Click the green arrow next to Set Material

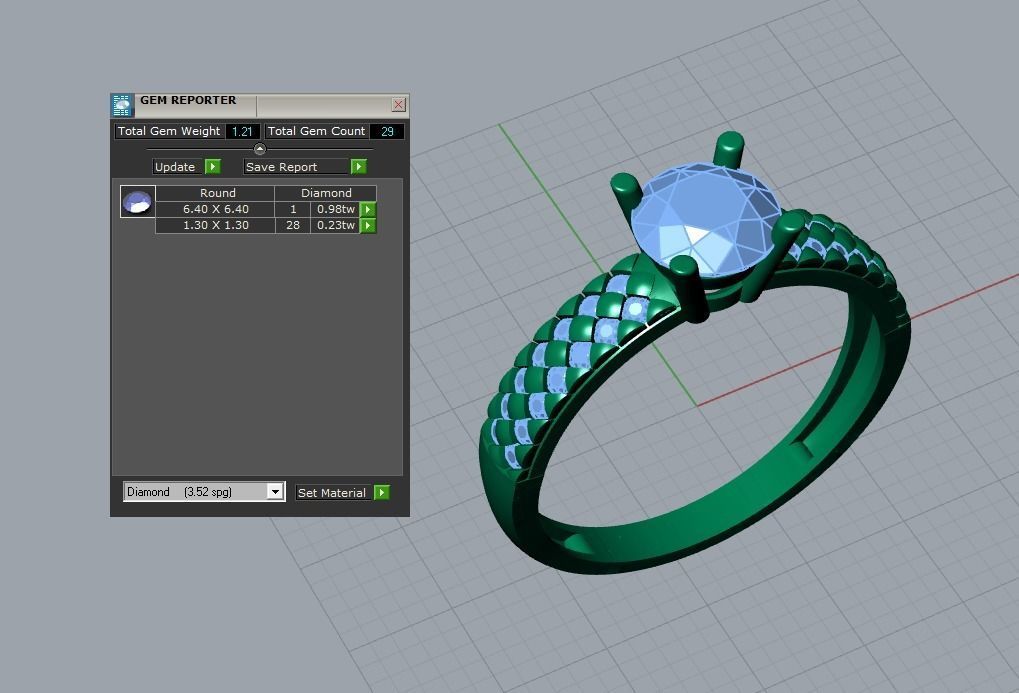click(382, 493)
